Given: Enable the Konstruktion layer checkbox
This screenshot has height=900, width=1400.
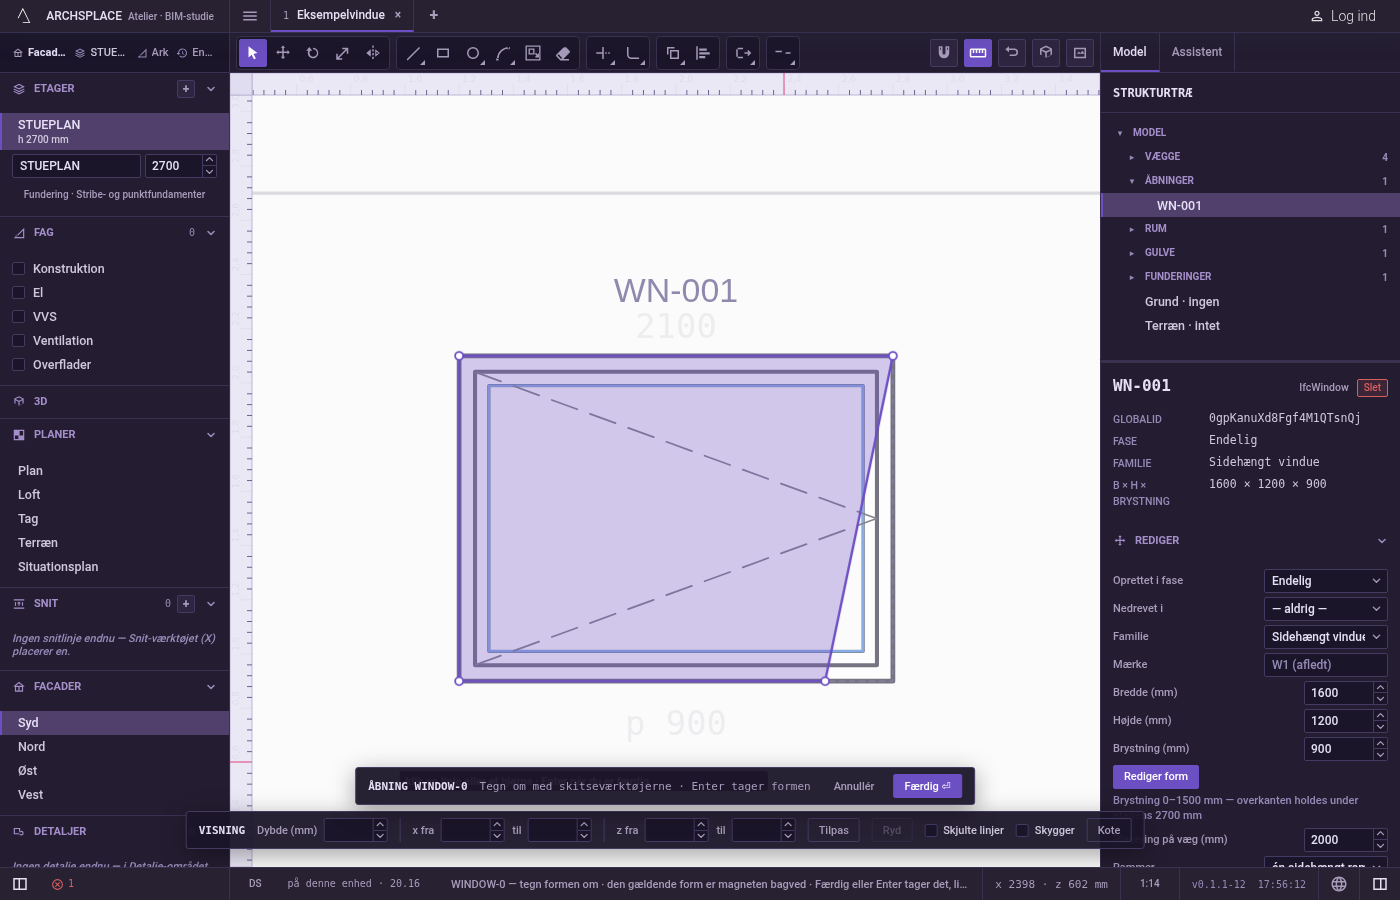Looking at the screenshot, I should click(18, 268).
